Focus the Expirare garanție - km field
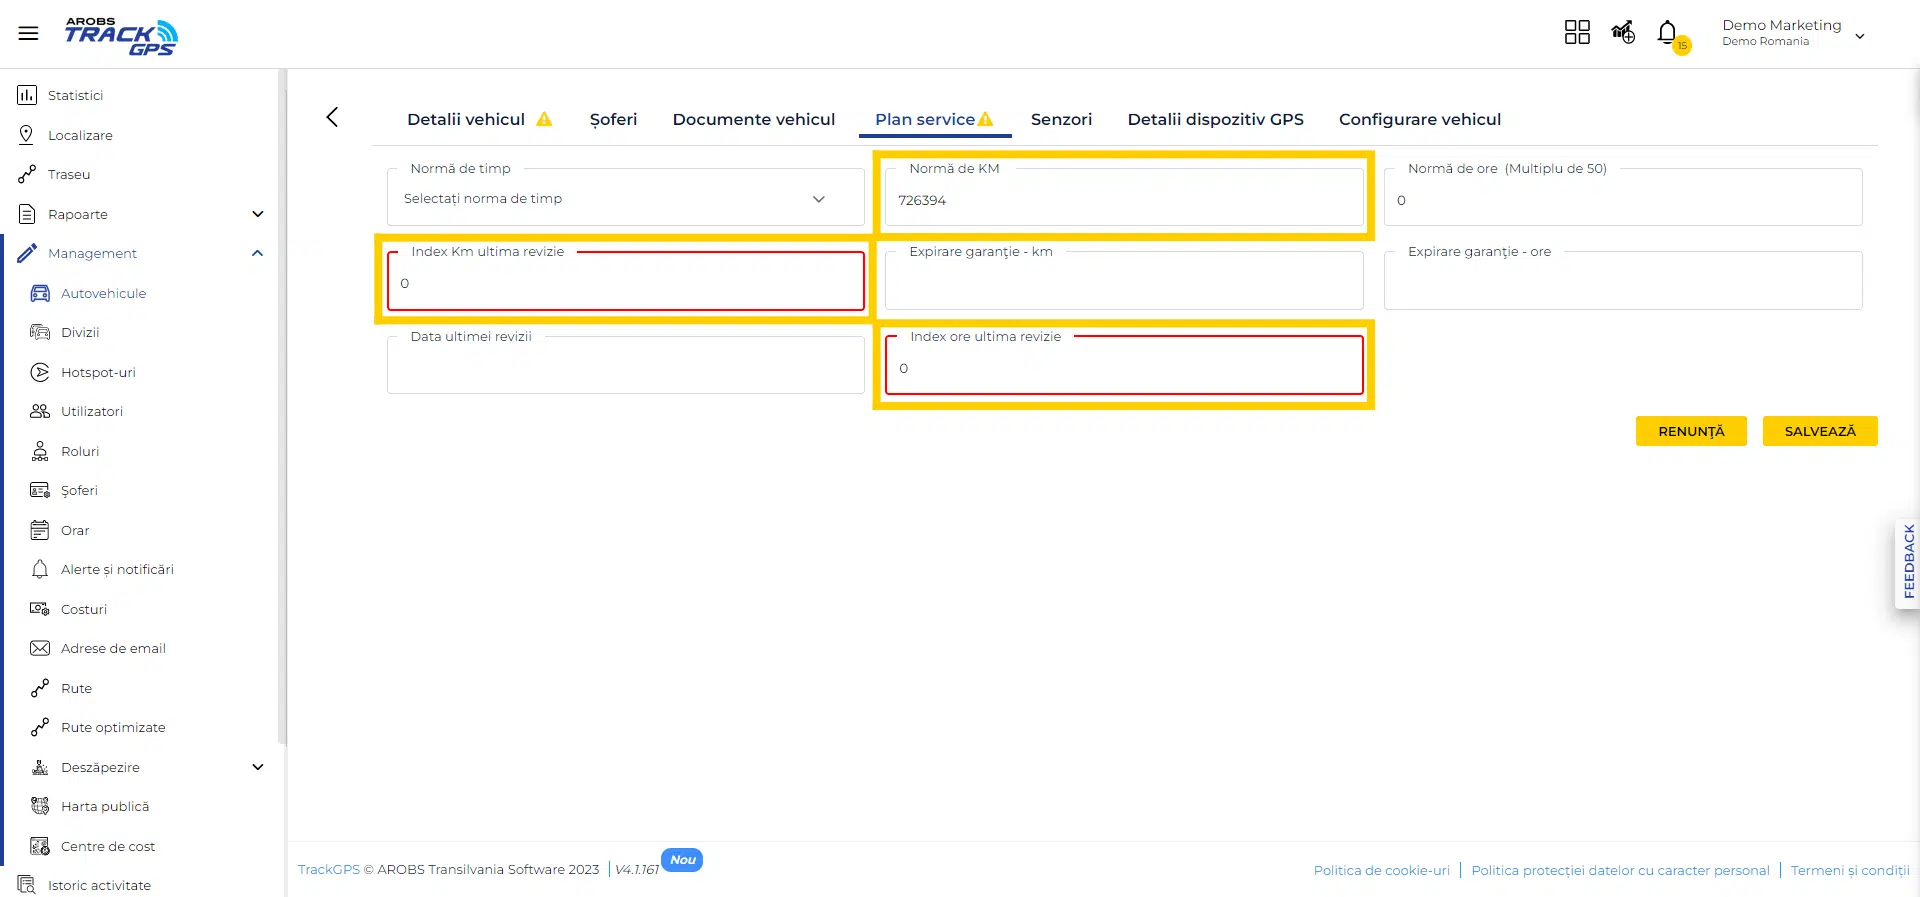The image size is (1920, 897). point(1124,281)
